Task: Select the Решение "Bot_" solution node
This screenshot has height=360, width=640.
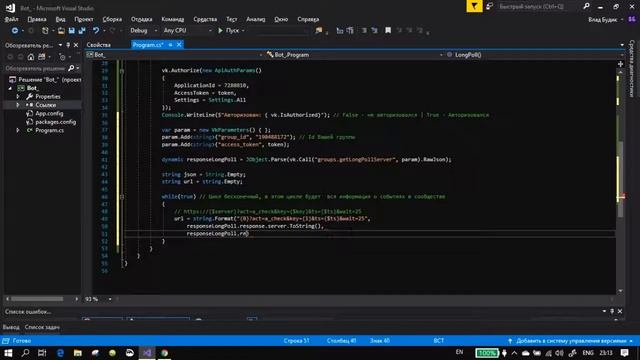Action: point(49,80)
